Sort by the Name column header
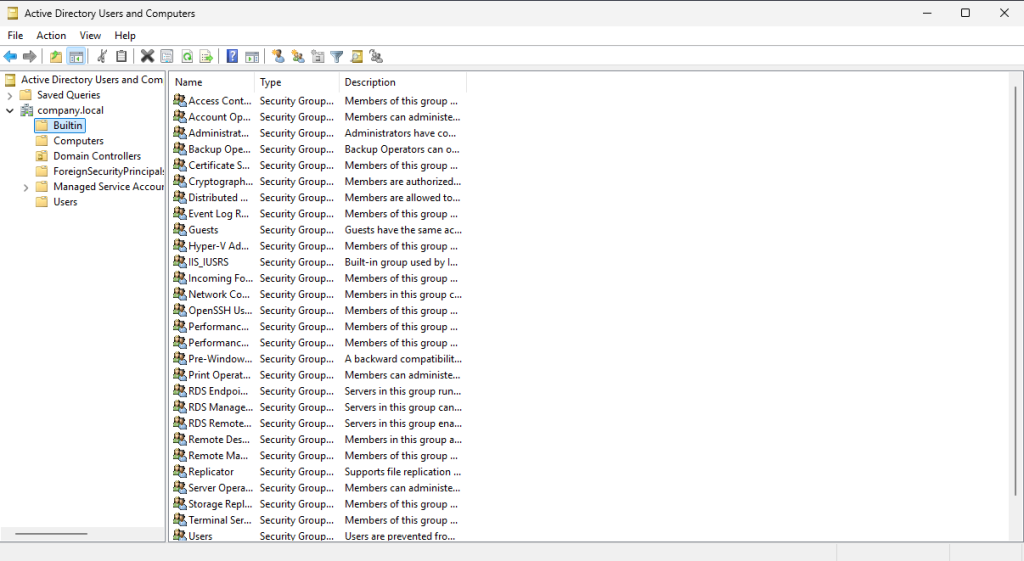This screenshot has width=1024, height=561. [212, 82]
